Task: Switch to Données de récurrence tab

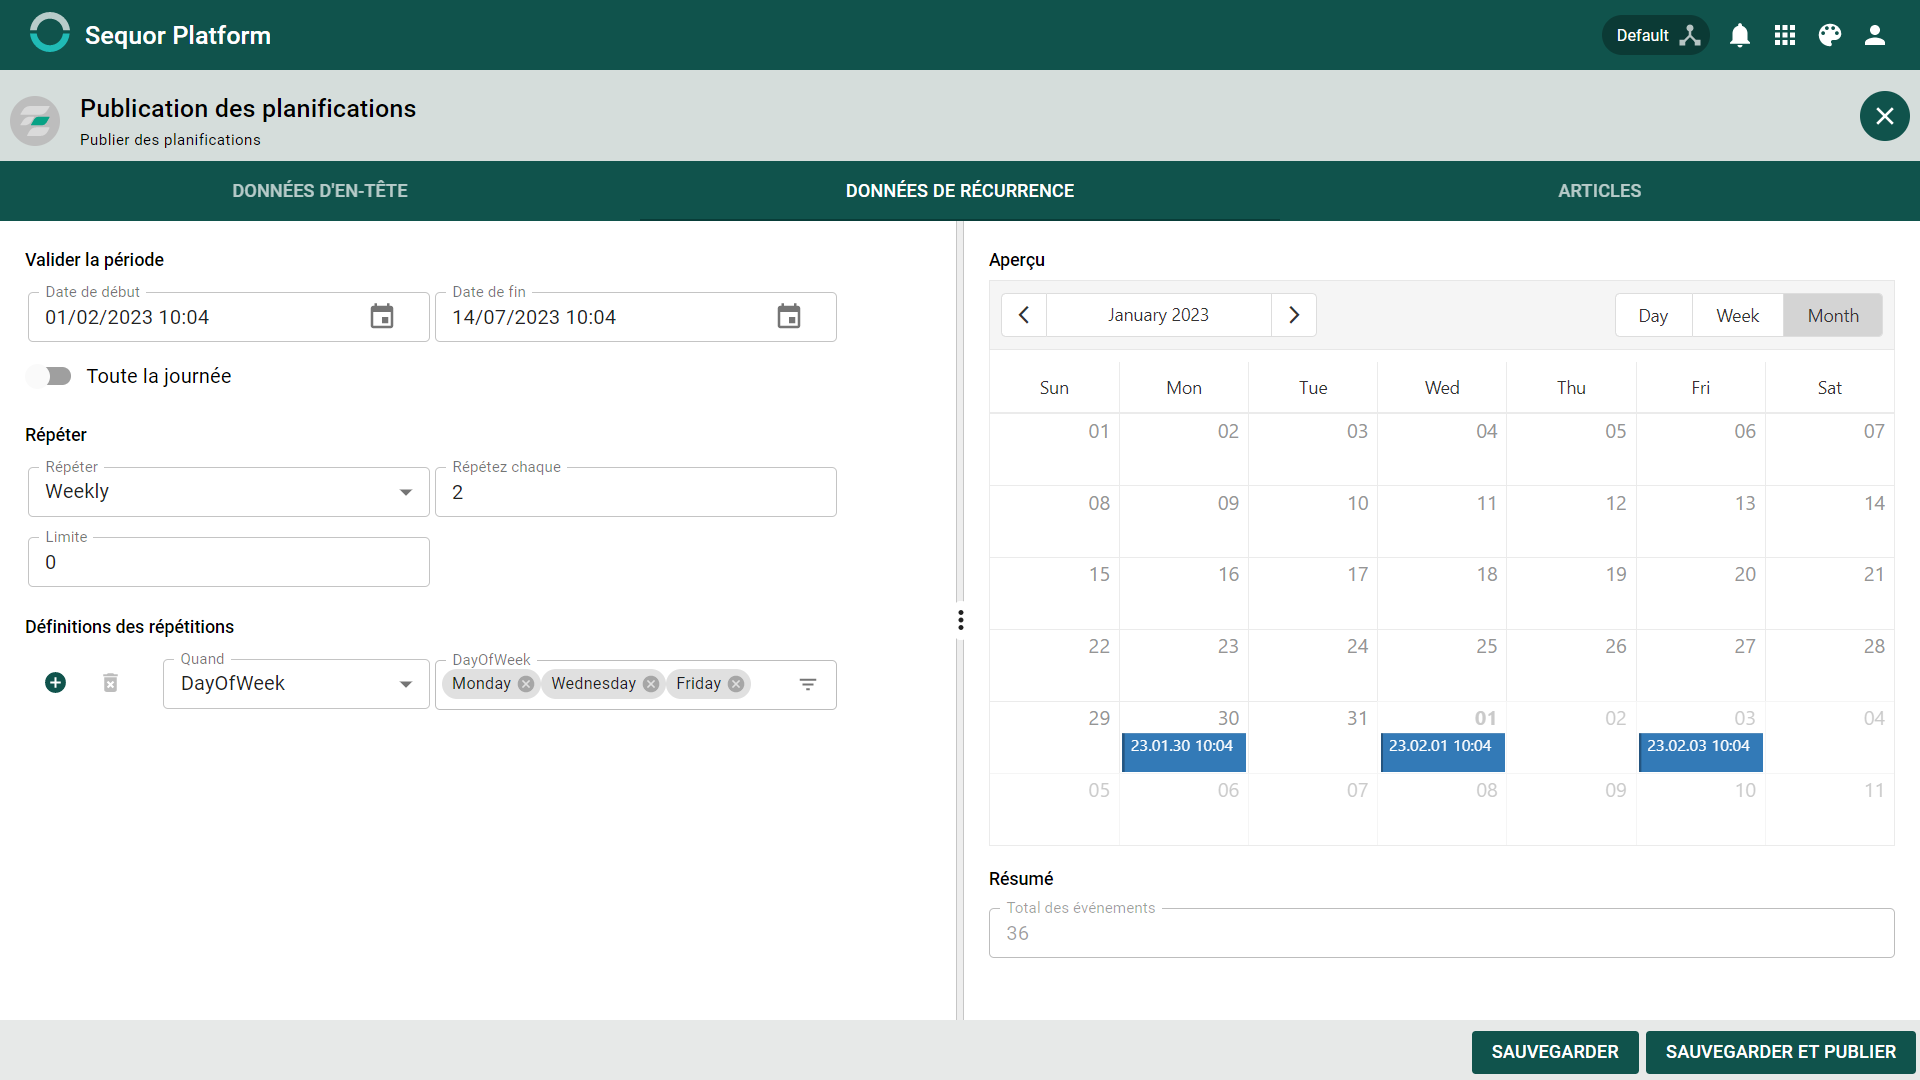Action: click(x=960, y=191)
